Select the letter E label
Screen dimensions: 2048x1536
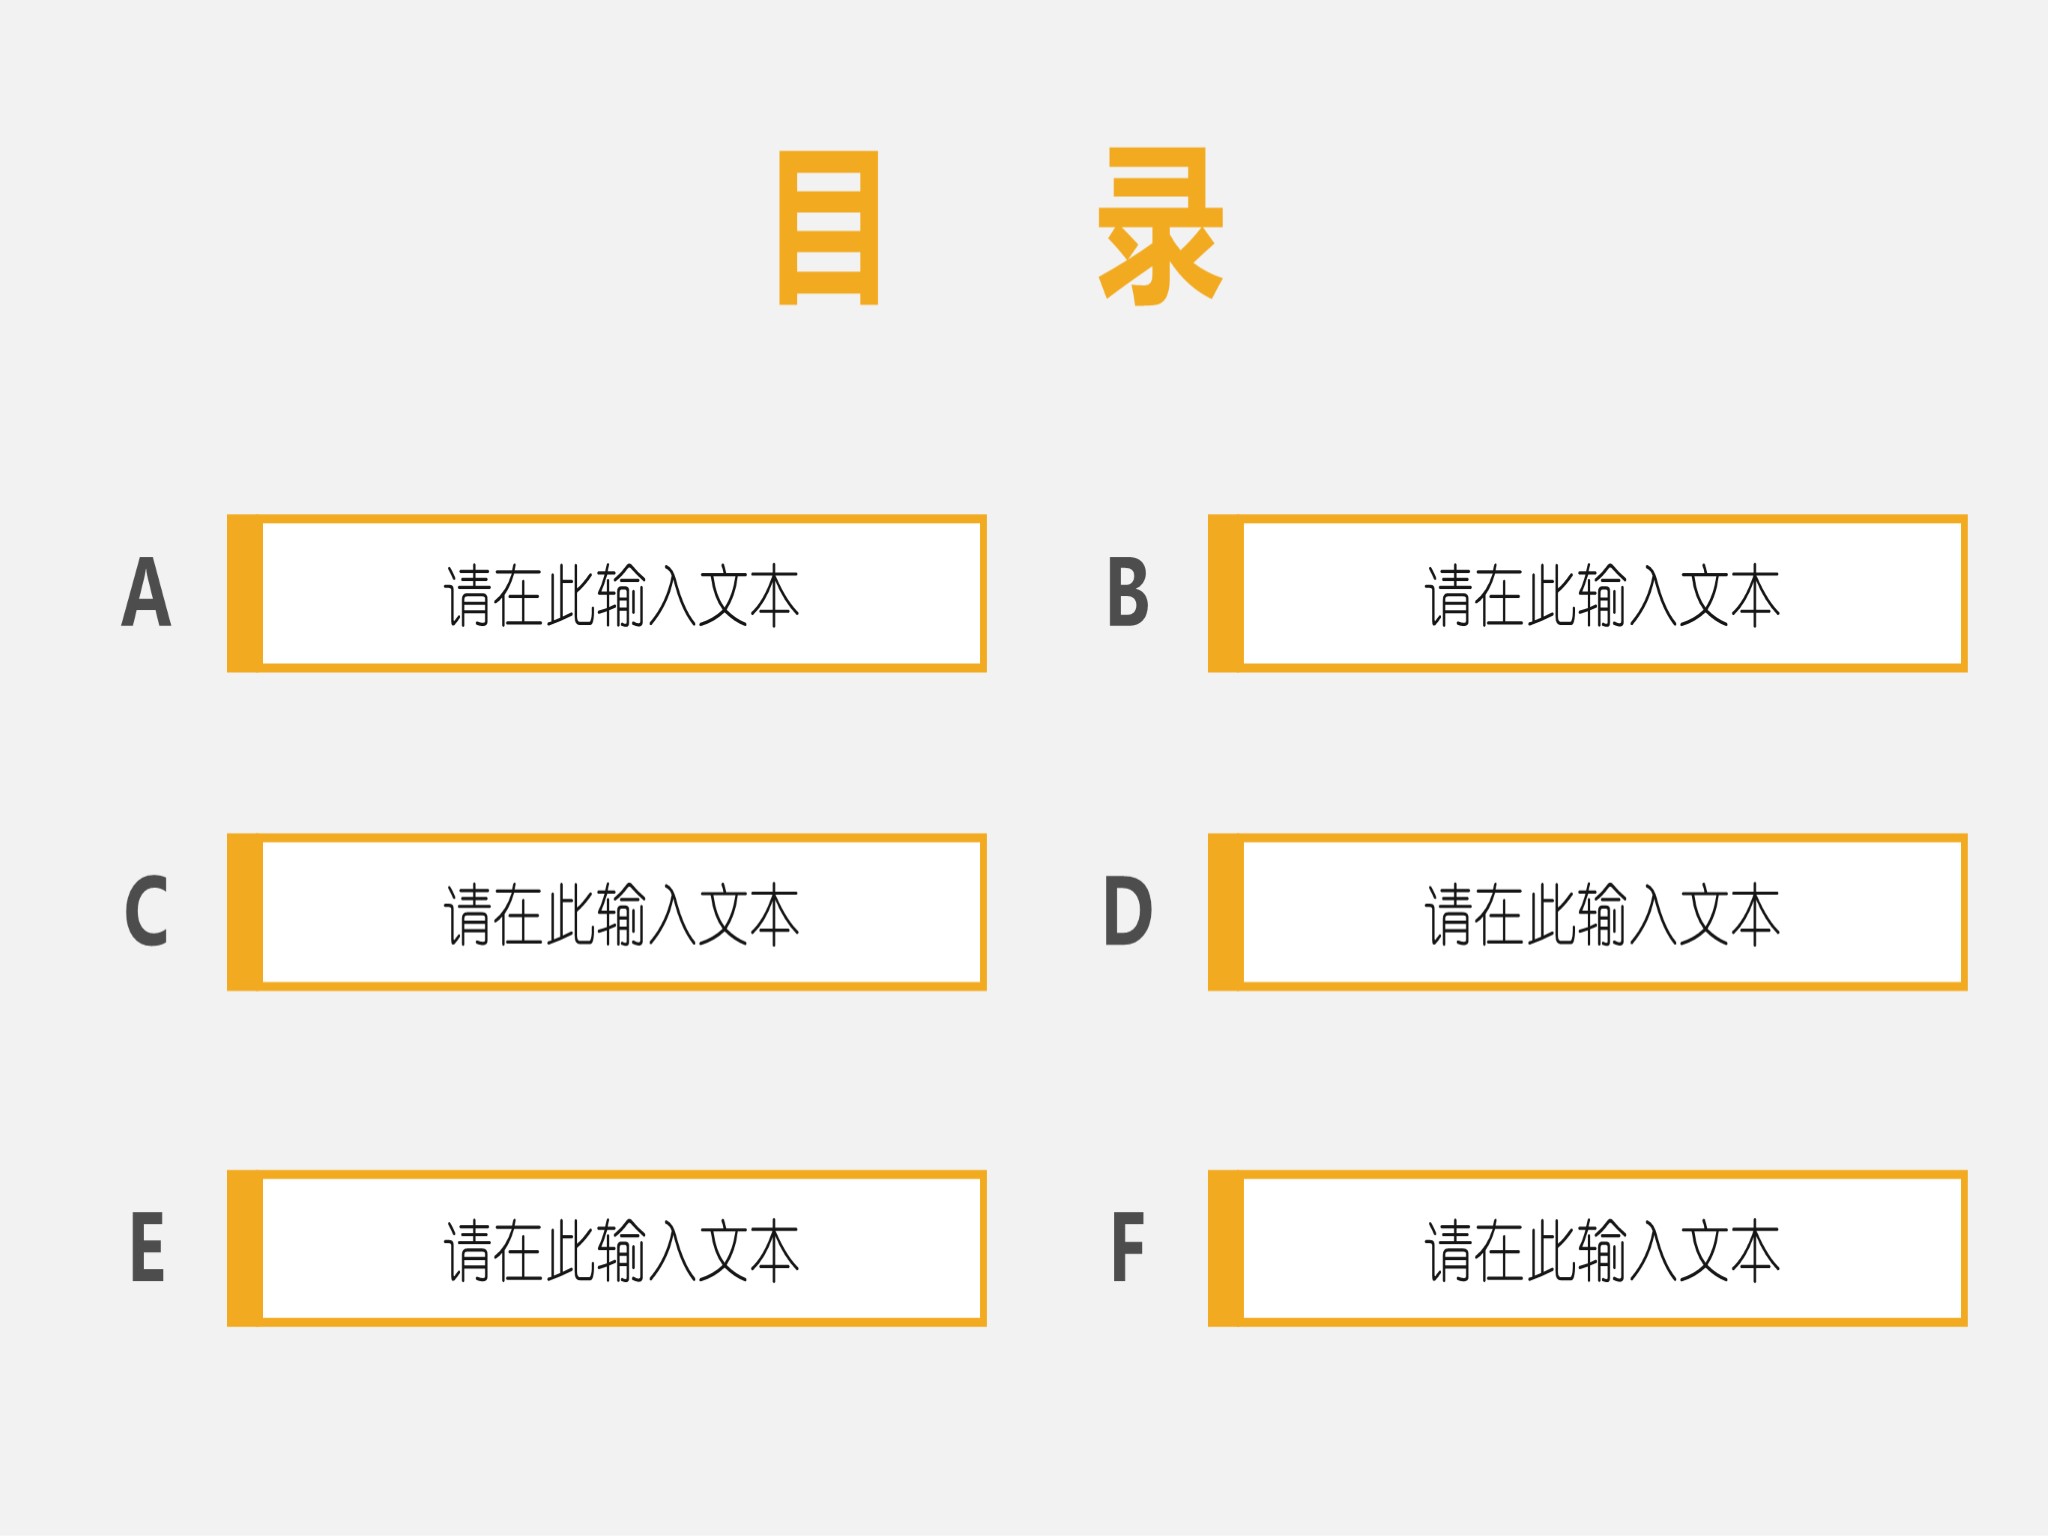147,1247
